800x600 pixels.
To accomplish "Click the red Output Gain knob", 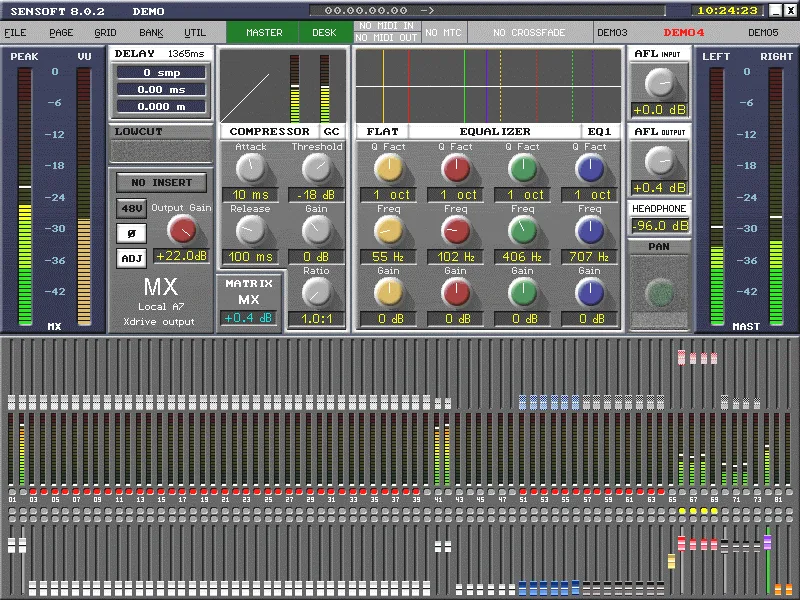I will coord(182,229).
